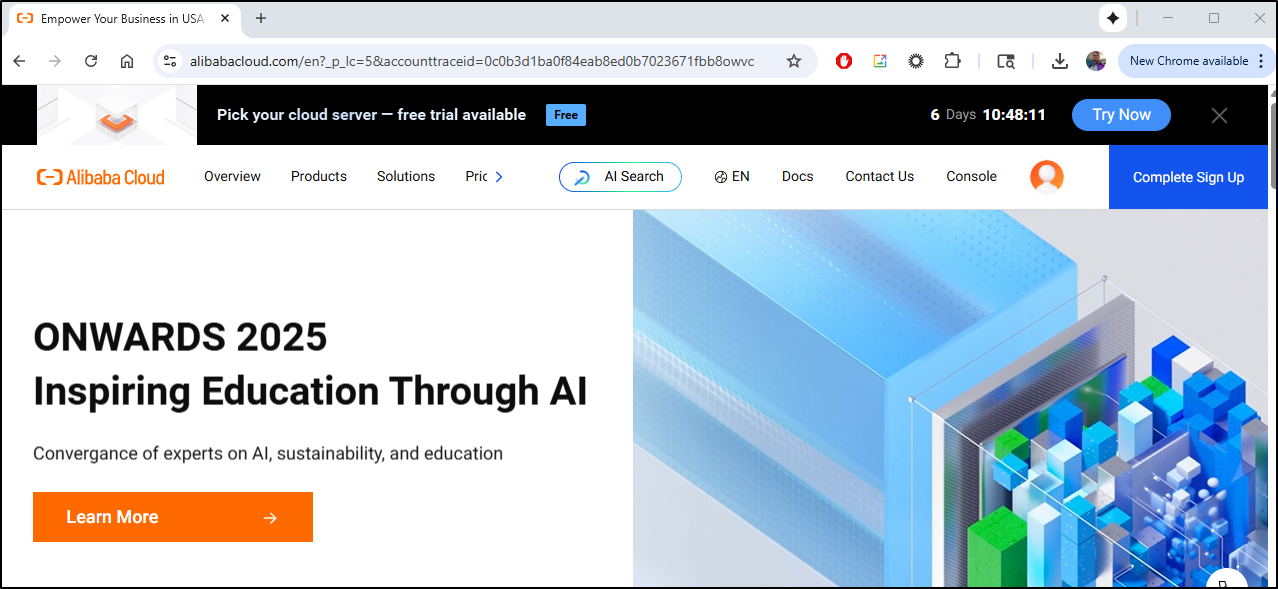Screen dimensions: 1278x589
Task: Click the EN language globe icon
Action: 720,176
